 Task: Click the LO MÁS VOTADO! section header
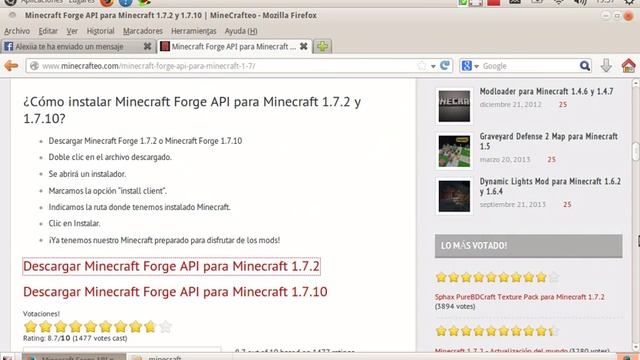click(x=529, y=246)
